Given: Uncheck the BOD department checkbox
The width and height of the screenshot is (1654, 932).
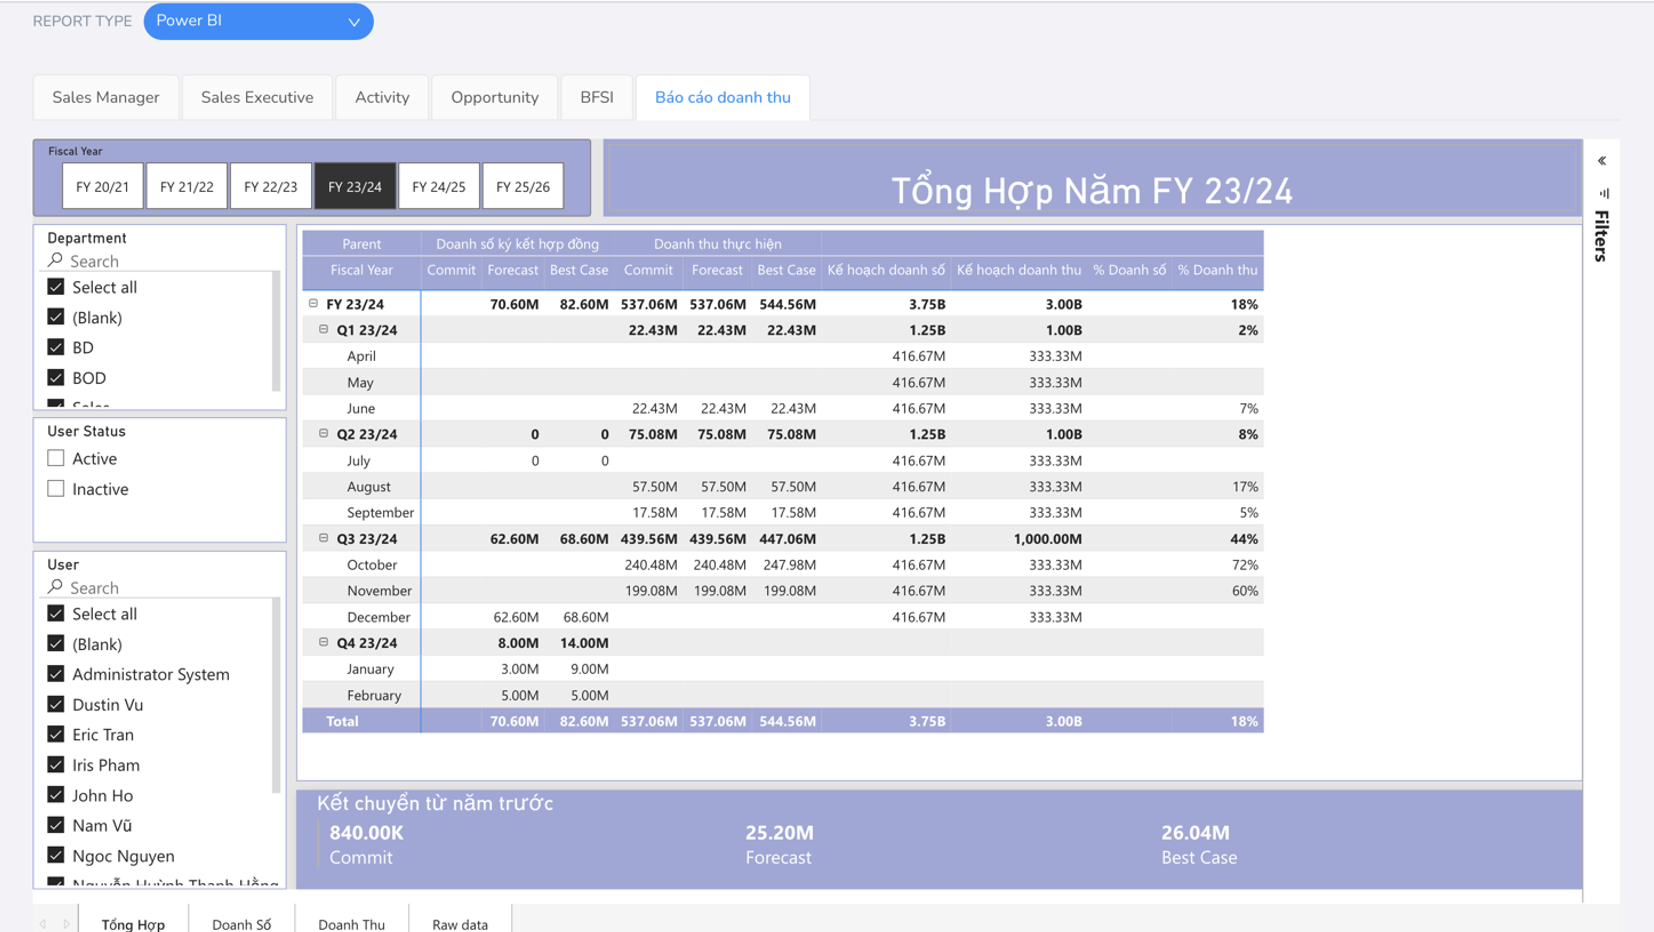Looking at the screenshot, I should coord(56,378).
